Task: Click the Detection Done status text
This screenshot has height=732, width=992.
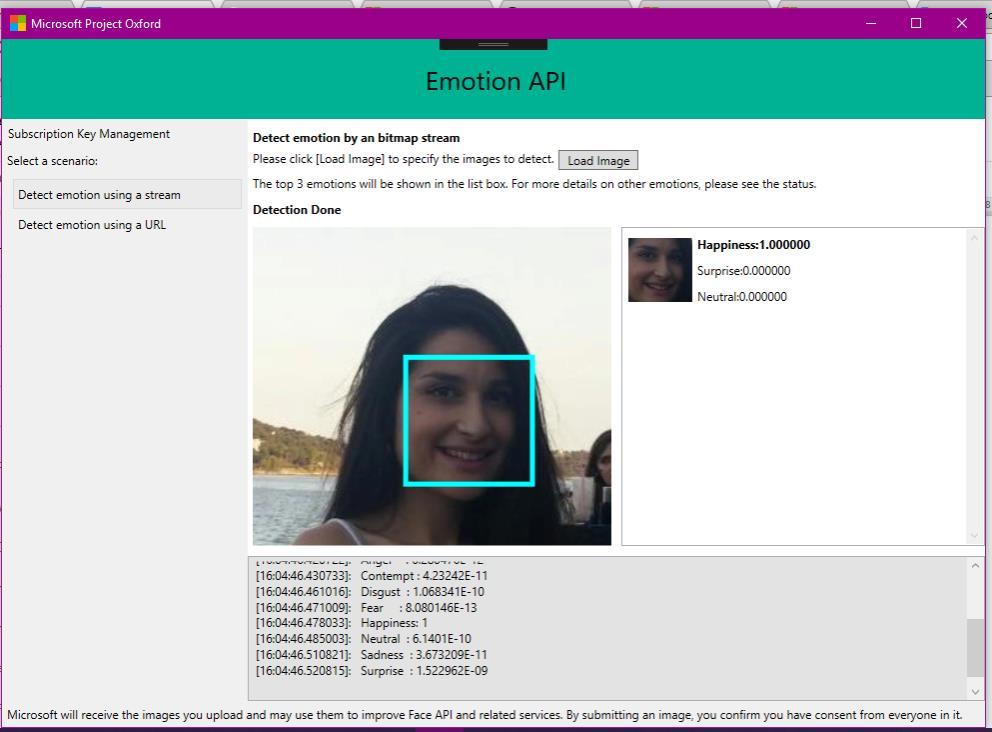Action: (x=297, y=210)
